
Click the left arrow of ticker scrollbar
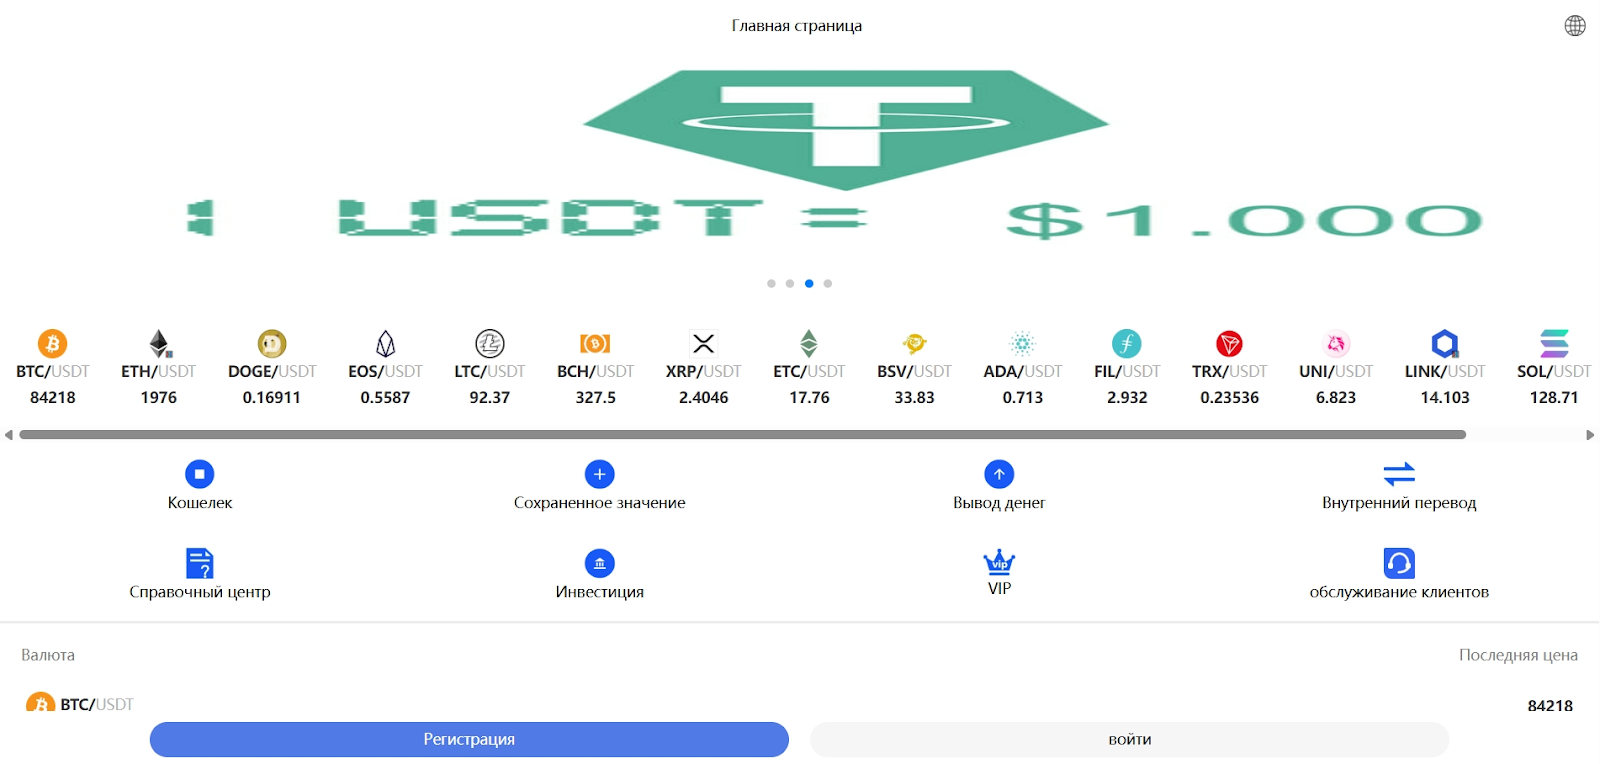(x=9, y=435)
